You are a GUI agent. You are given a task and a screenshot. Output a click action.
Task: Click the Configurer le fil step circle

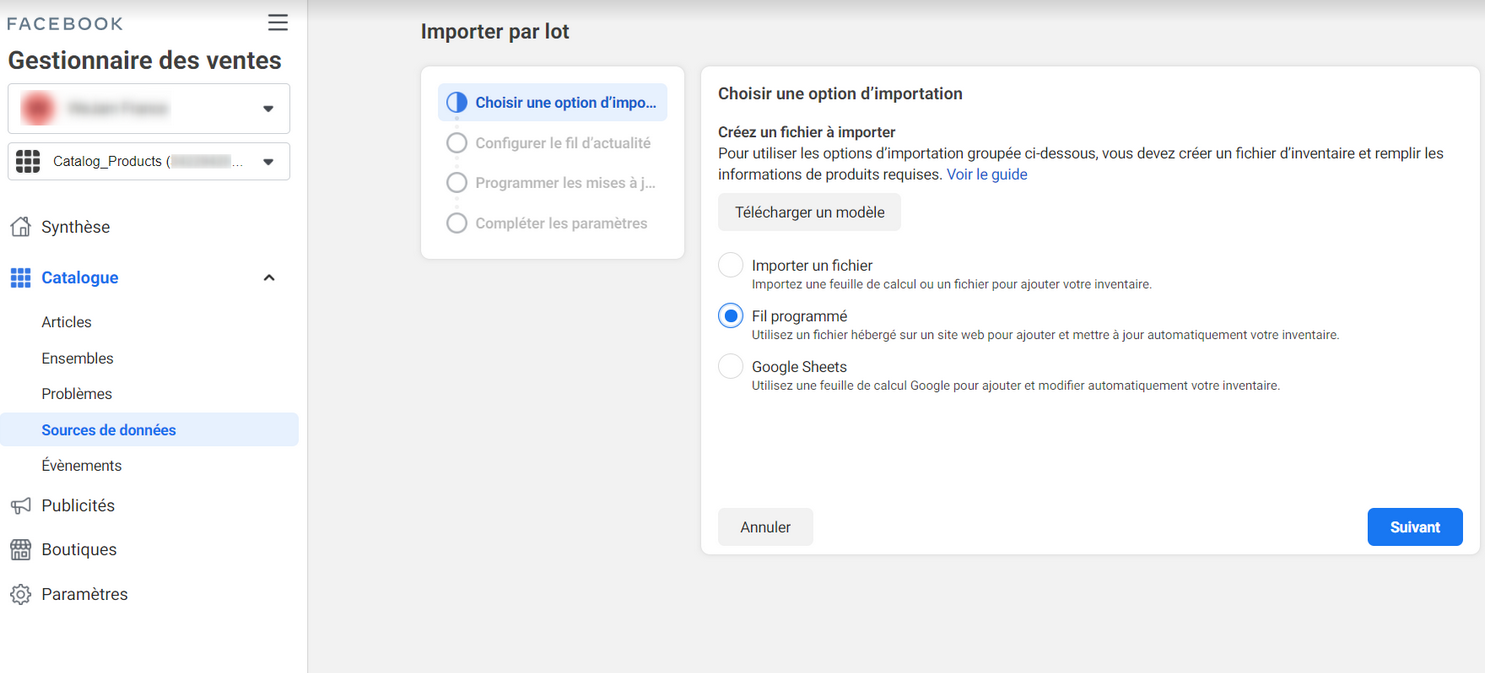[x=457, y=143]
